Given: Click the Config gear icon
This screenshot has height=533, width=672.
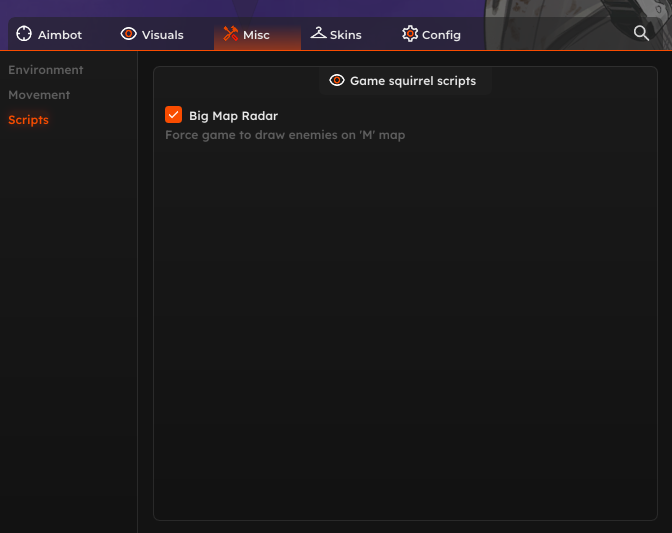Looking at the screenshot, I should tap(410, 33).
